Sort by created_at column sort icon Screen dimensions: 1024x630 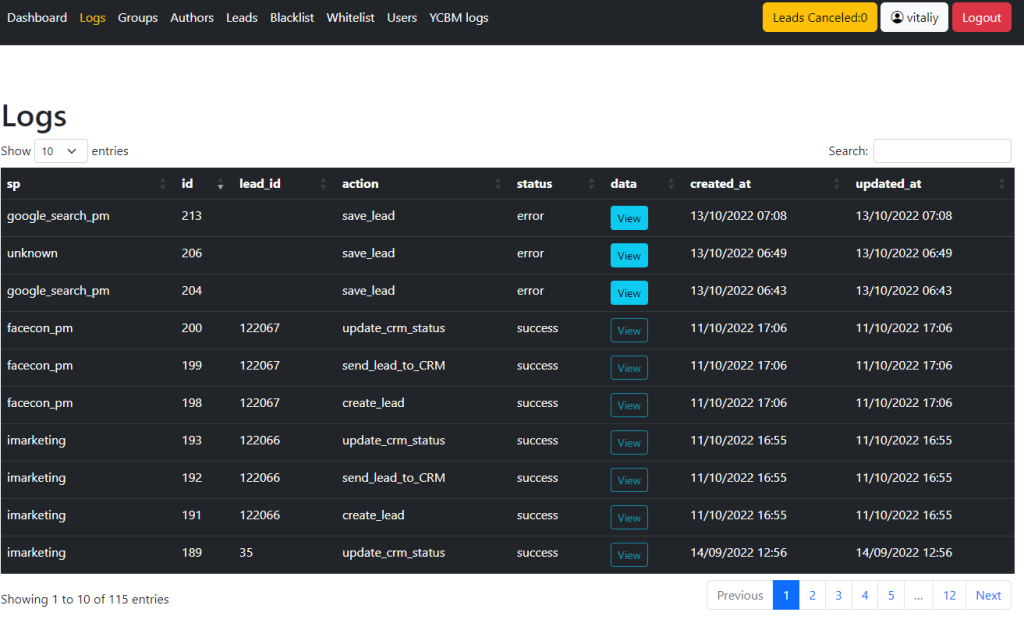836,184
